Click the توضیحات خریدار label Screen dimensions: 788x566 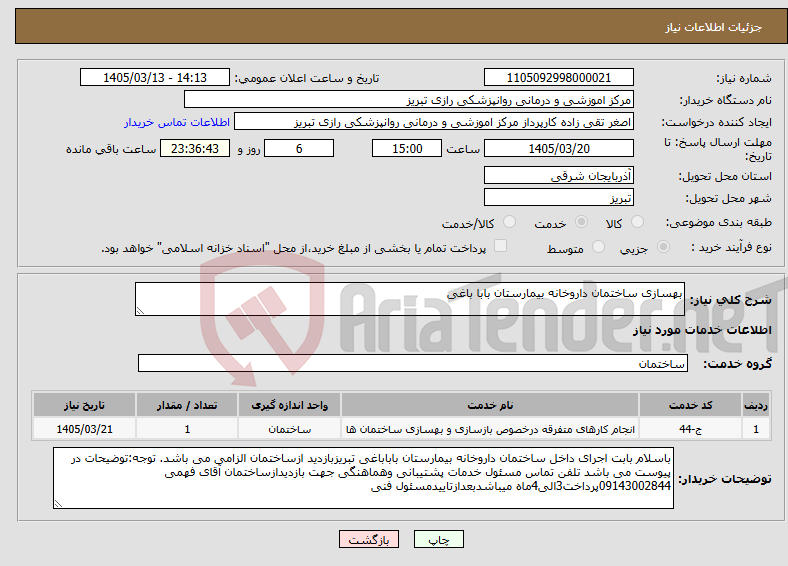click(725, 479)
